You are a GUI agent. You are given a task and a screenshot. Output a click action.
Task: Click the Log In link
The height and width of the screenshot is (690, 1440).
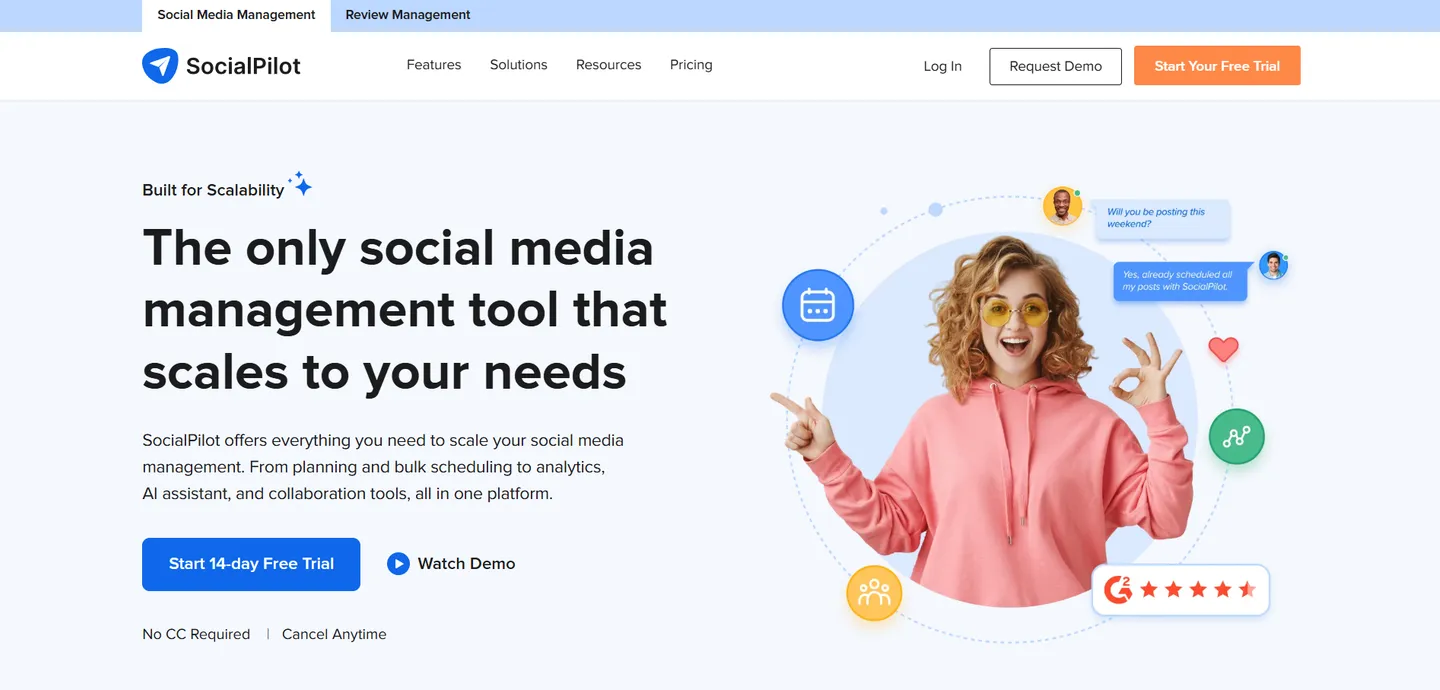click(x=943, y=66)
